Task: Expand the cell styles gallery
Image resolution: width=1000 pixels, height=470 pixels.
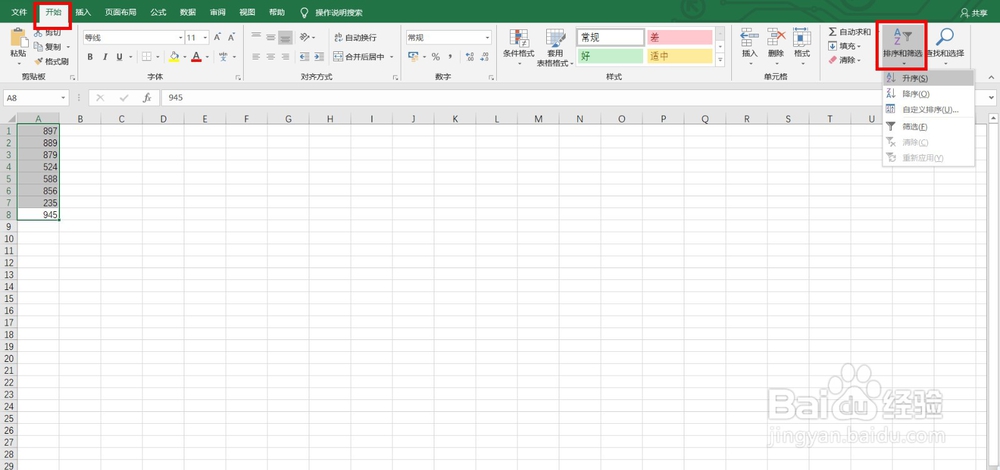Action: click(x=720, y=60)
